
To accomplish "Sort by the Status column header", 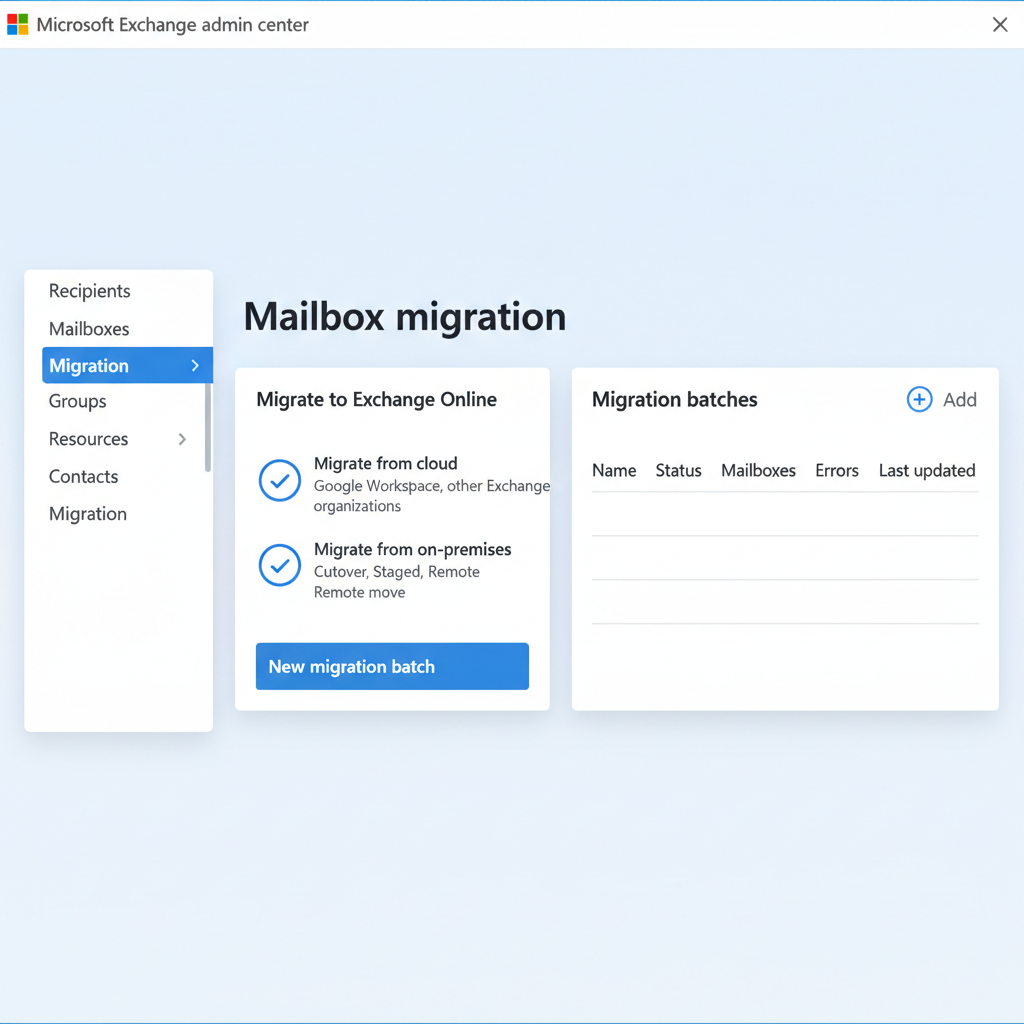I will (678, 471).
